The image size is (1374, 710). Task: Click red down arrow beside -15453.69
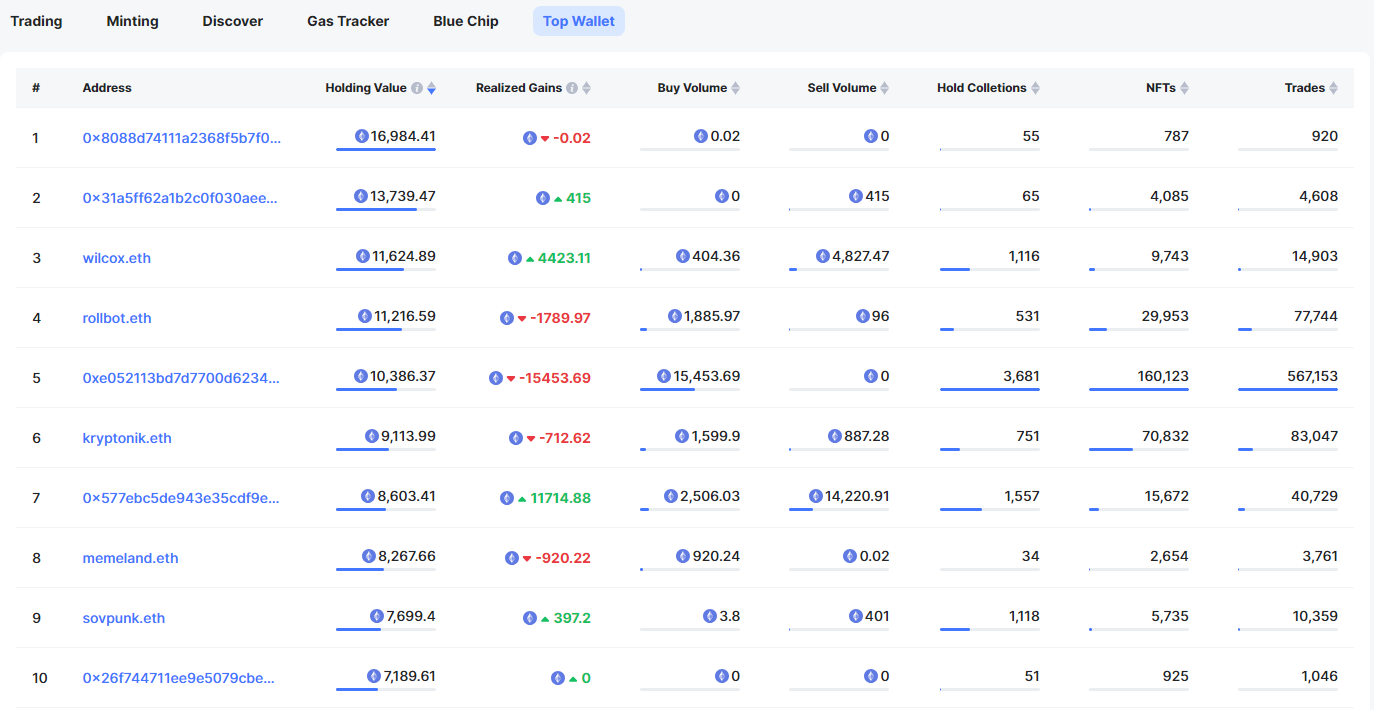click(x=511, y=378)
